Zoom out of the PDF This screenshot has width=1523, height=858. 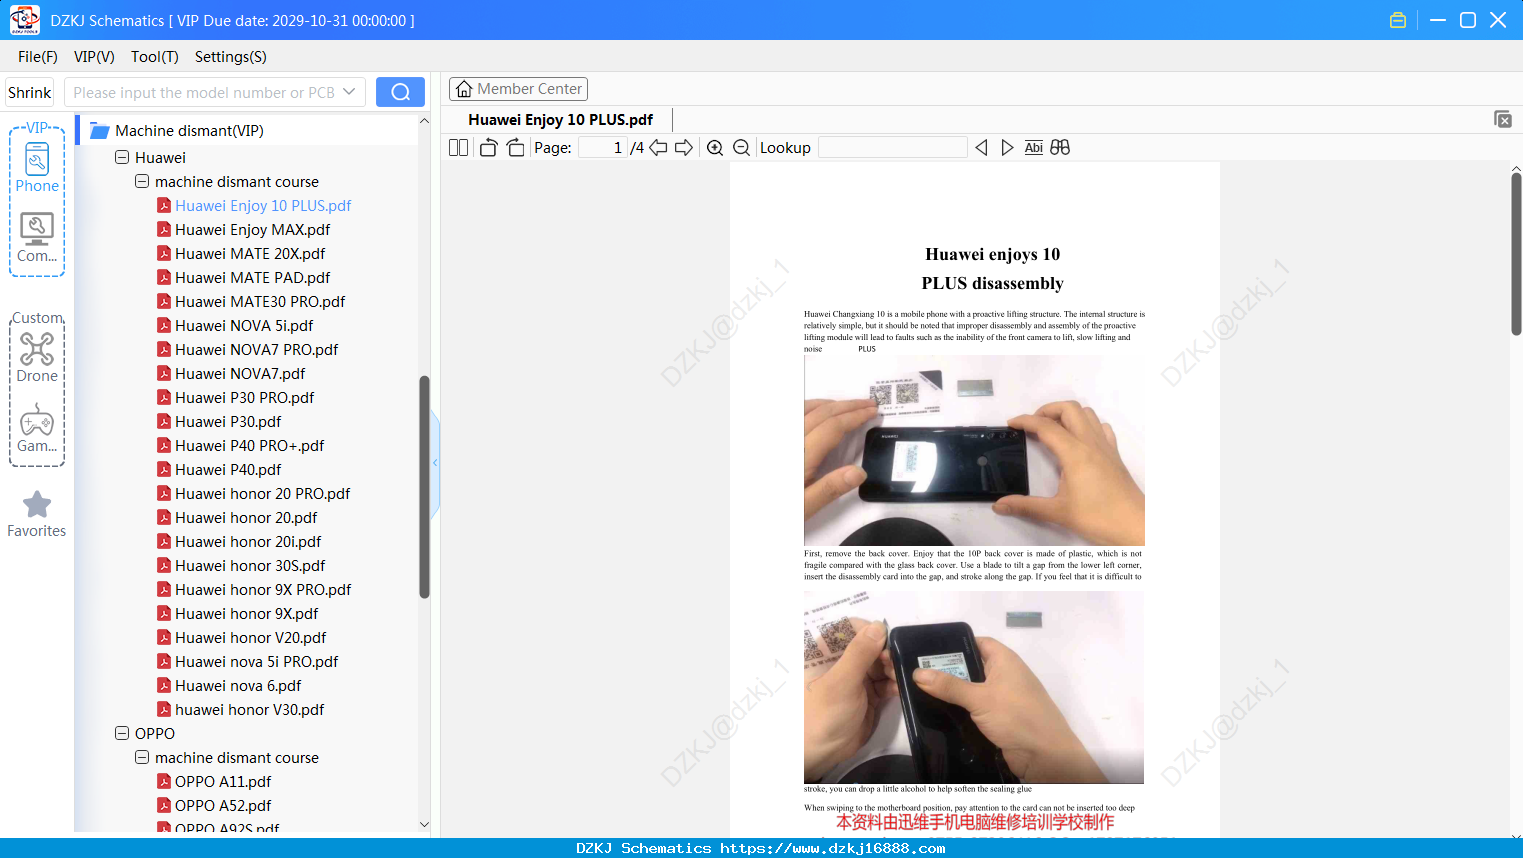(x=742, y=148)
